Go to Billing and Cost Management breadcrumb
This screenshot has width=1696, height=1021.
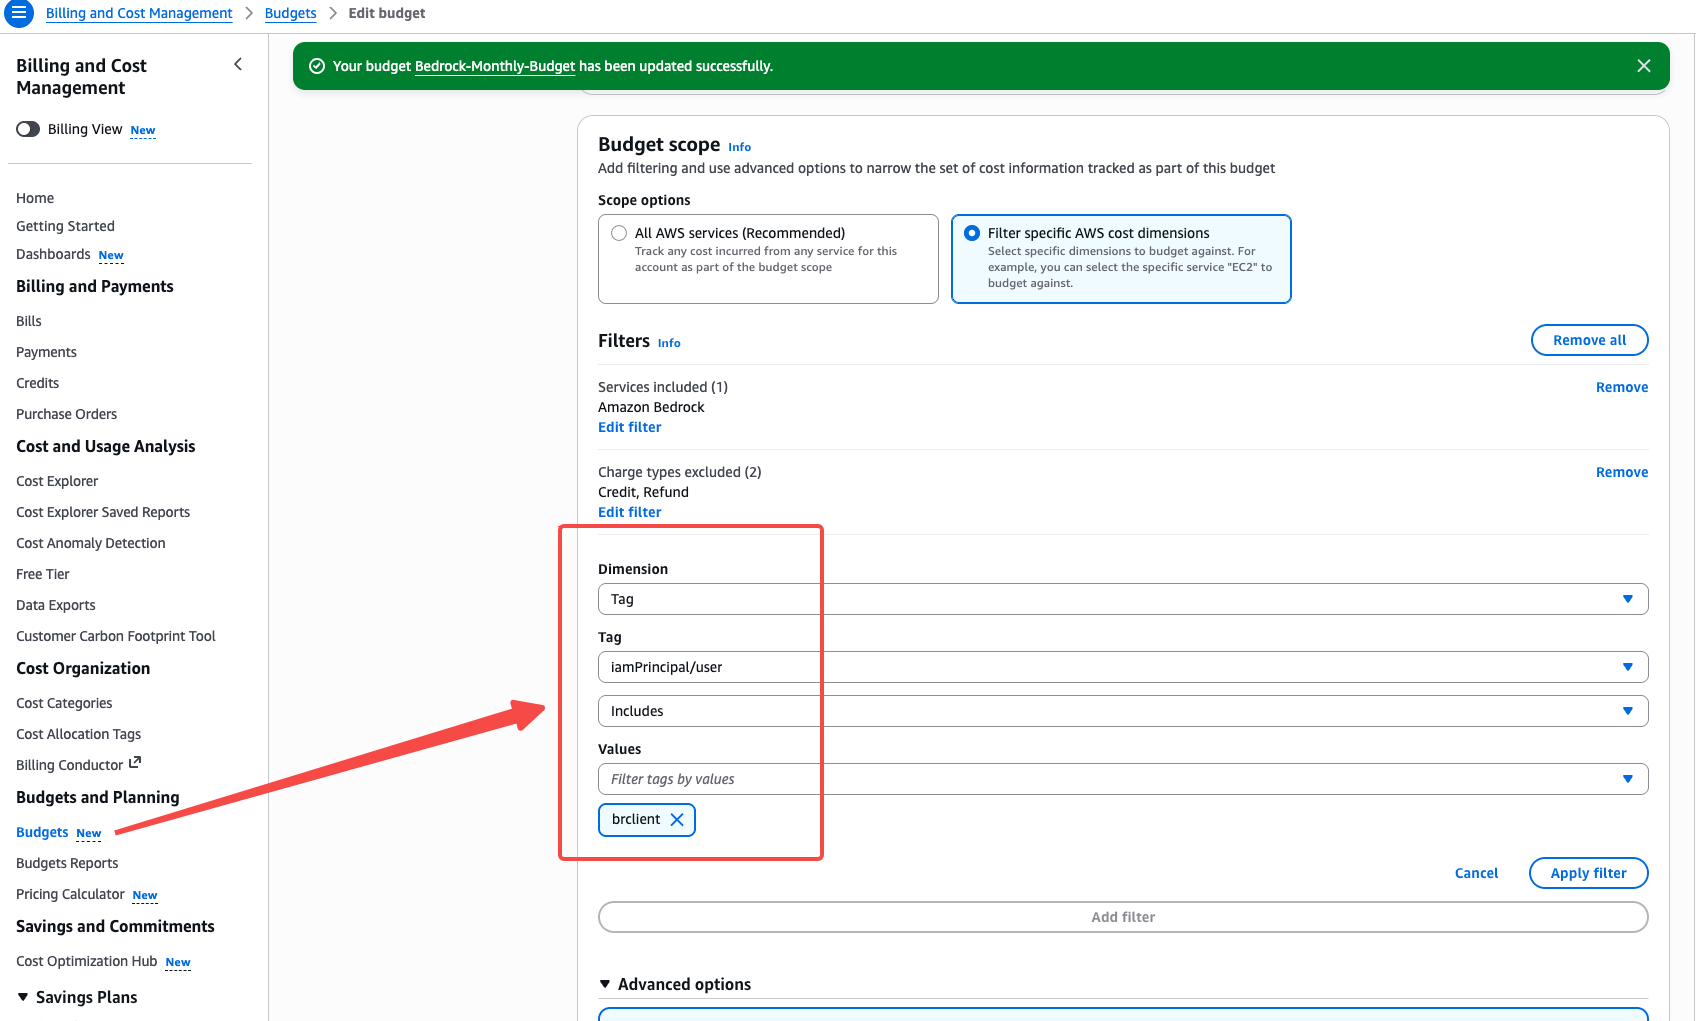pyautogui.click(x=139, y=13)
